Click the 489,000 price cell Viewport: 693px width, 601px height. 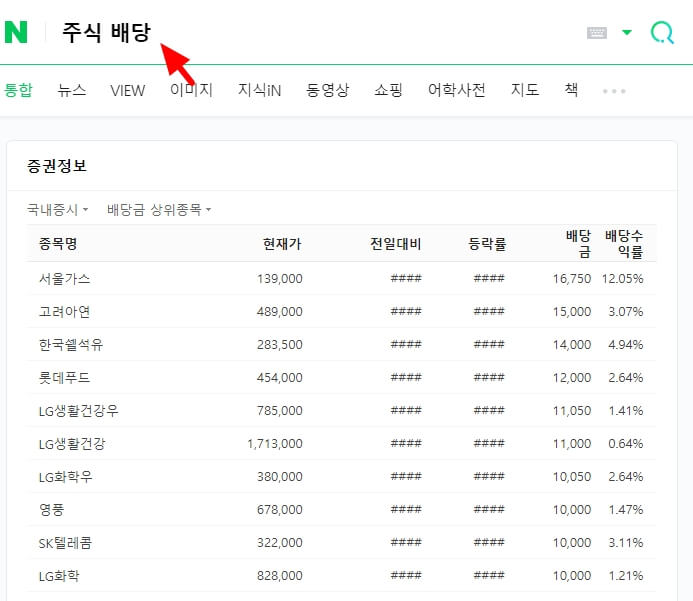(x=280, y=312)
